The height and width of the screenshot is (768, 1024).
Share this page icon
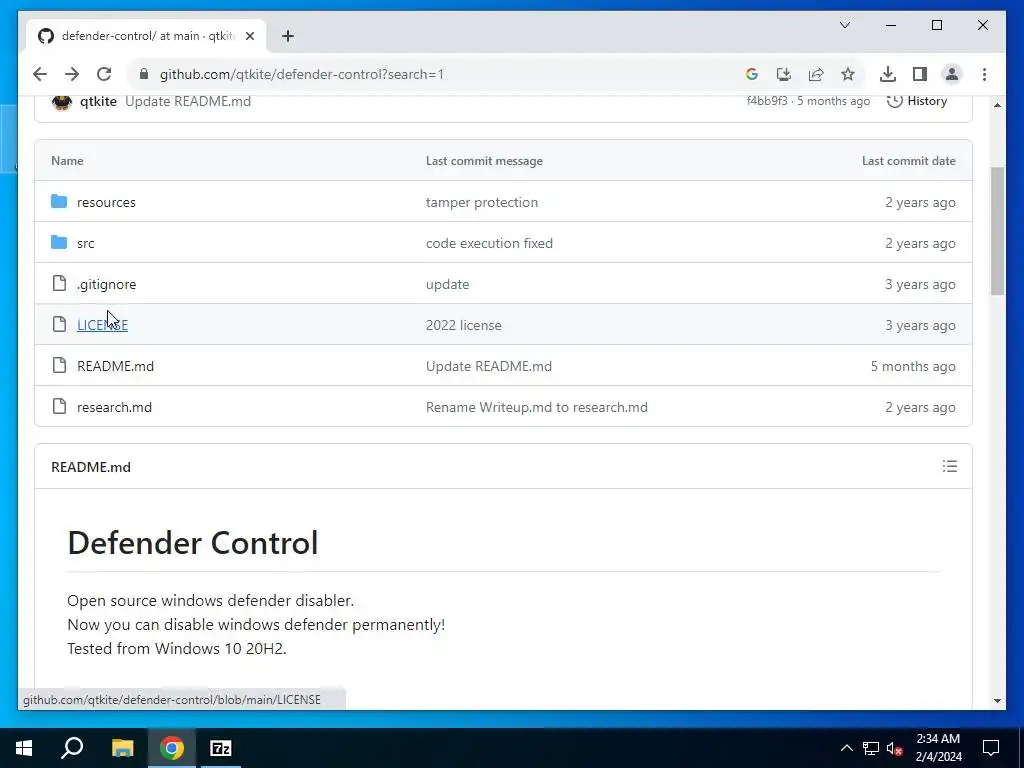click(x=816, y=74)
